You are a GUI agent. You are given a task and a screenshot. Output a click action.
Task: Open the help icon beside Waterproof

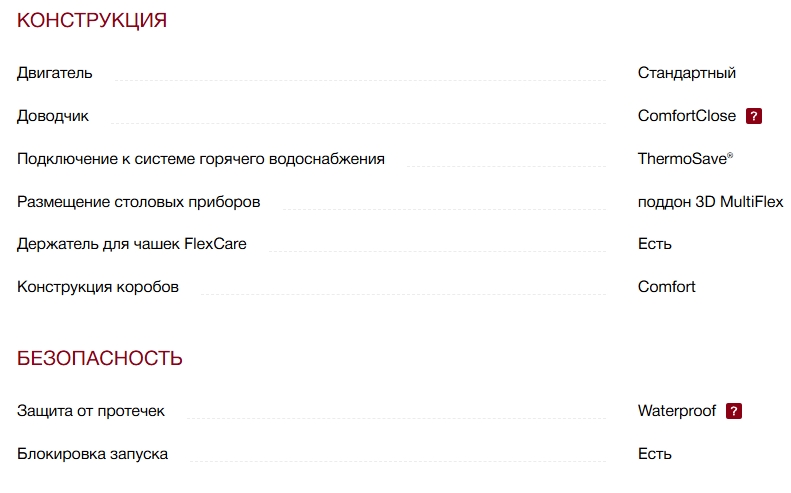(734, 411)
